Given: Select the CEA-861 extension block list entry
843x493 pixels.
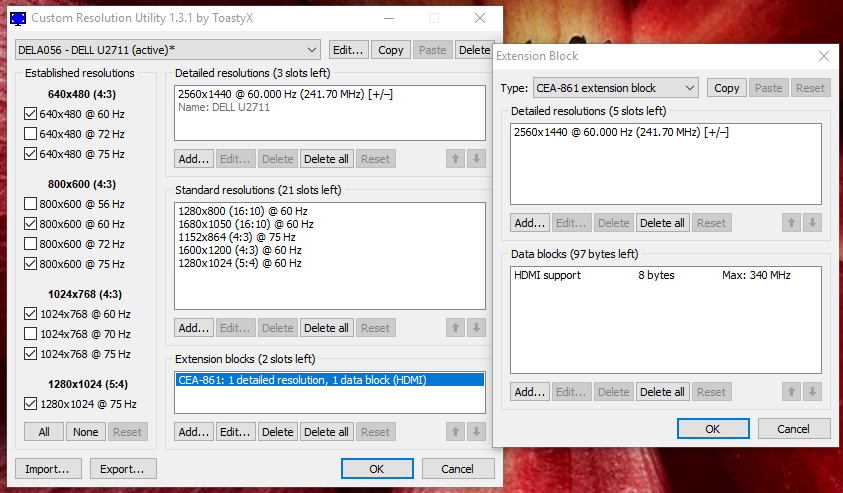Looking at the screenshot, I should [x=328, y=380].
